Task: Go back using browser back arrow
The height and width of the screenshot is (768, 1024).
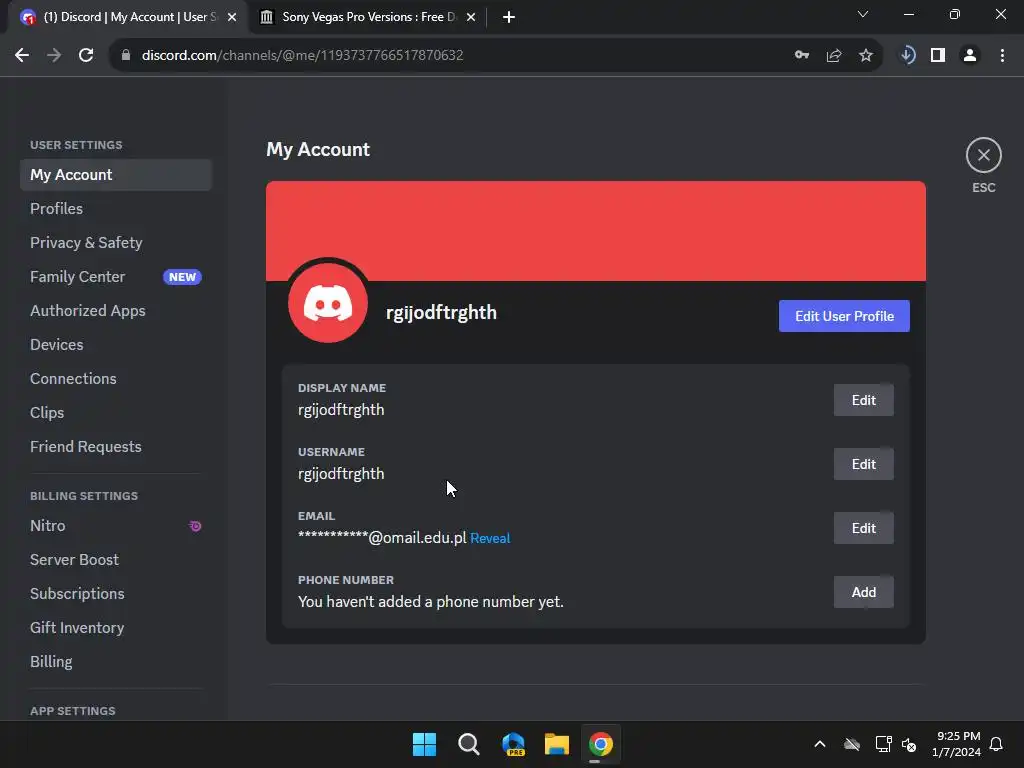Action: pyautogui.click(x=22, y=56)
